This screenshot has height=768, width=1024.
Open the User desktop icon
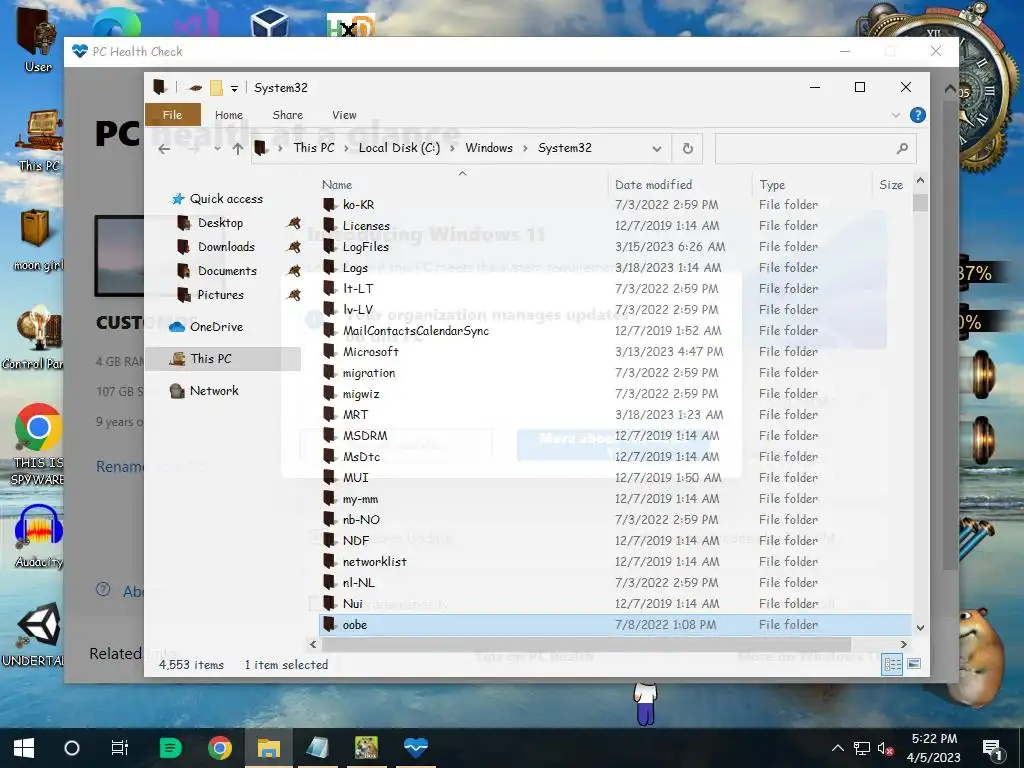coord(37,40)
